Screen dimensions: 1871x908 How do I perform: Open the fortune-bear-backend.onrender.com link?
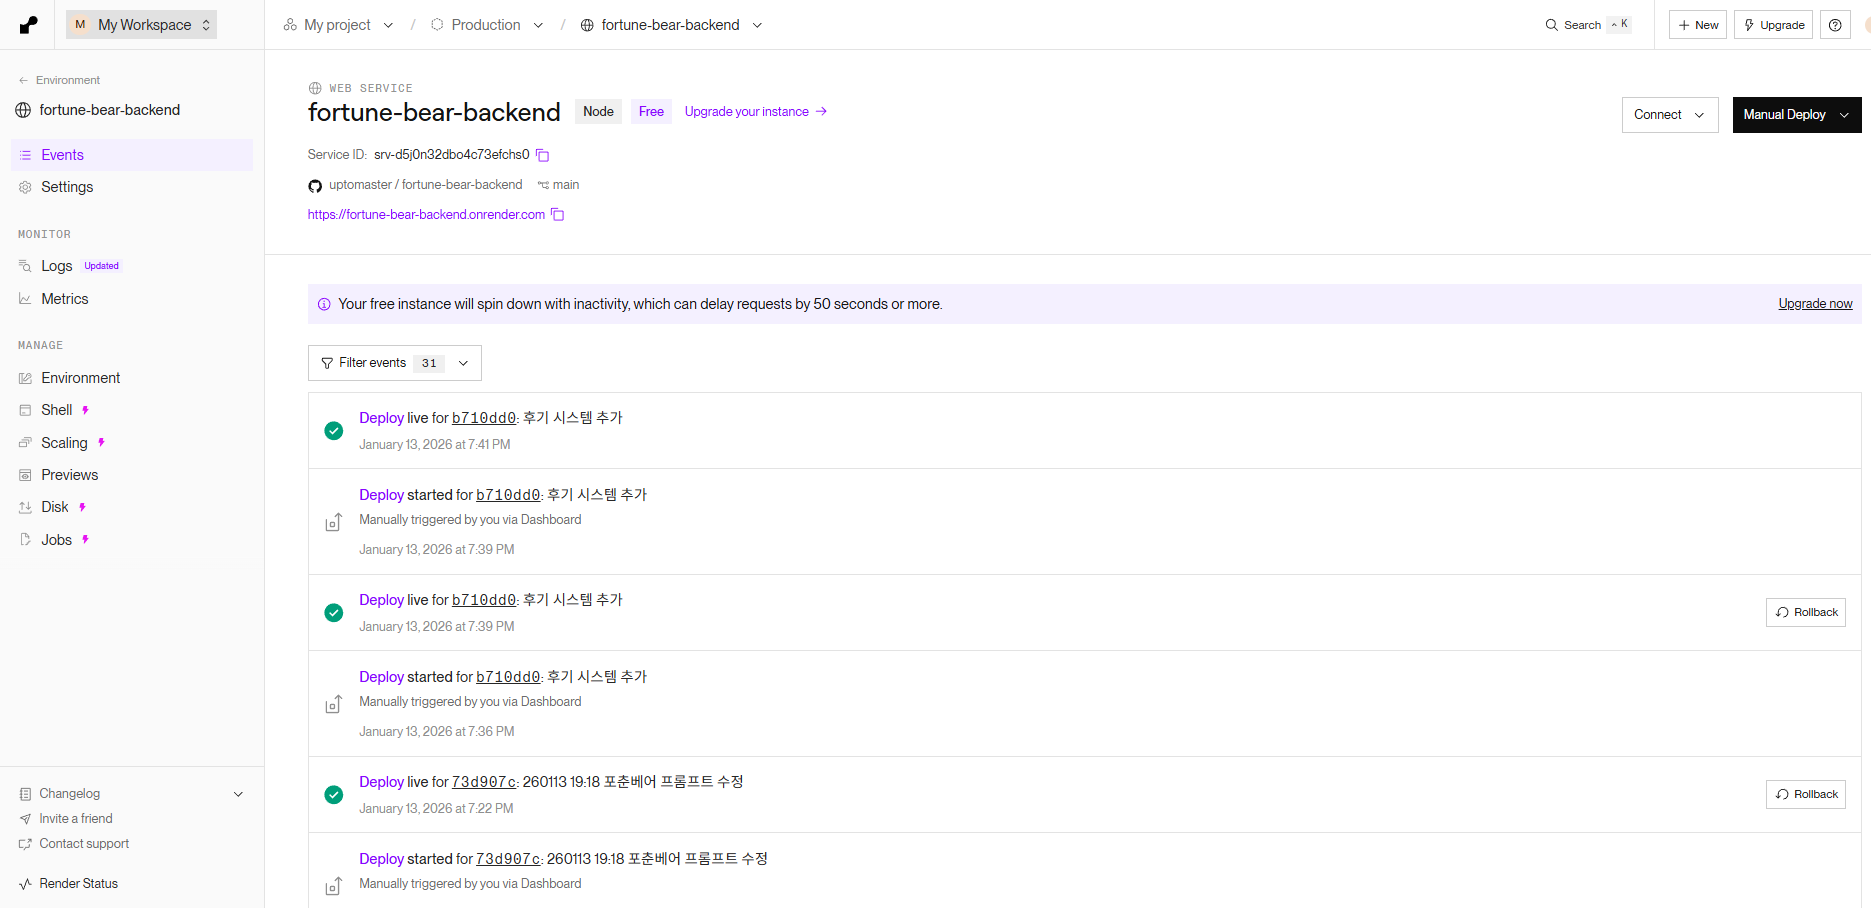point(426,215)
